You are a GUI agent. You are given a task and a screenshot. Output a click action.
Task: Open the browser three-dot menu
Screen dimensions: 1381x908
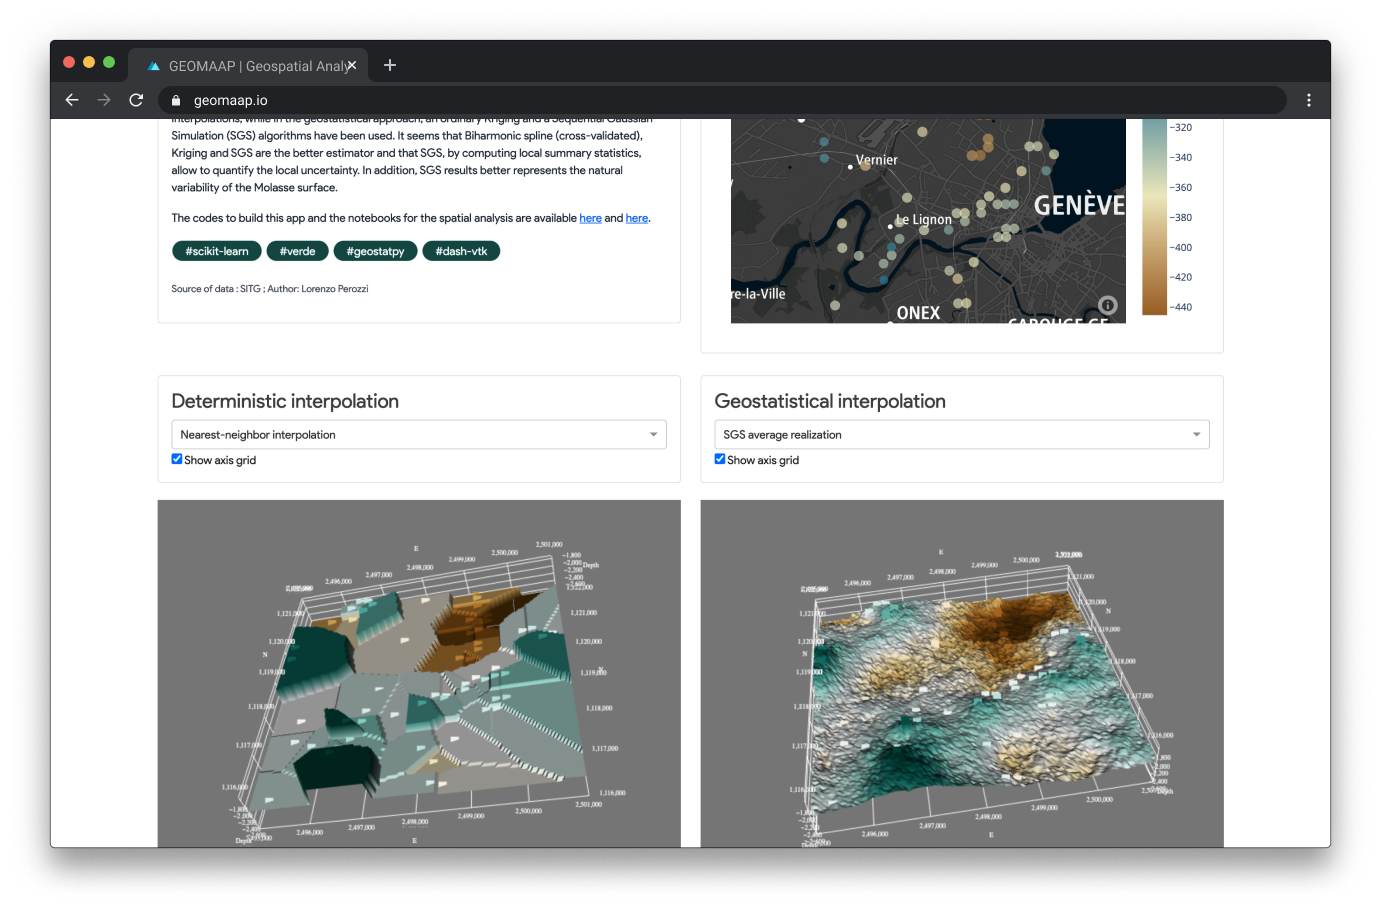point(1308,100)
